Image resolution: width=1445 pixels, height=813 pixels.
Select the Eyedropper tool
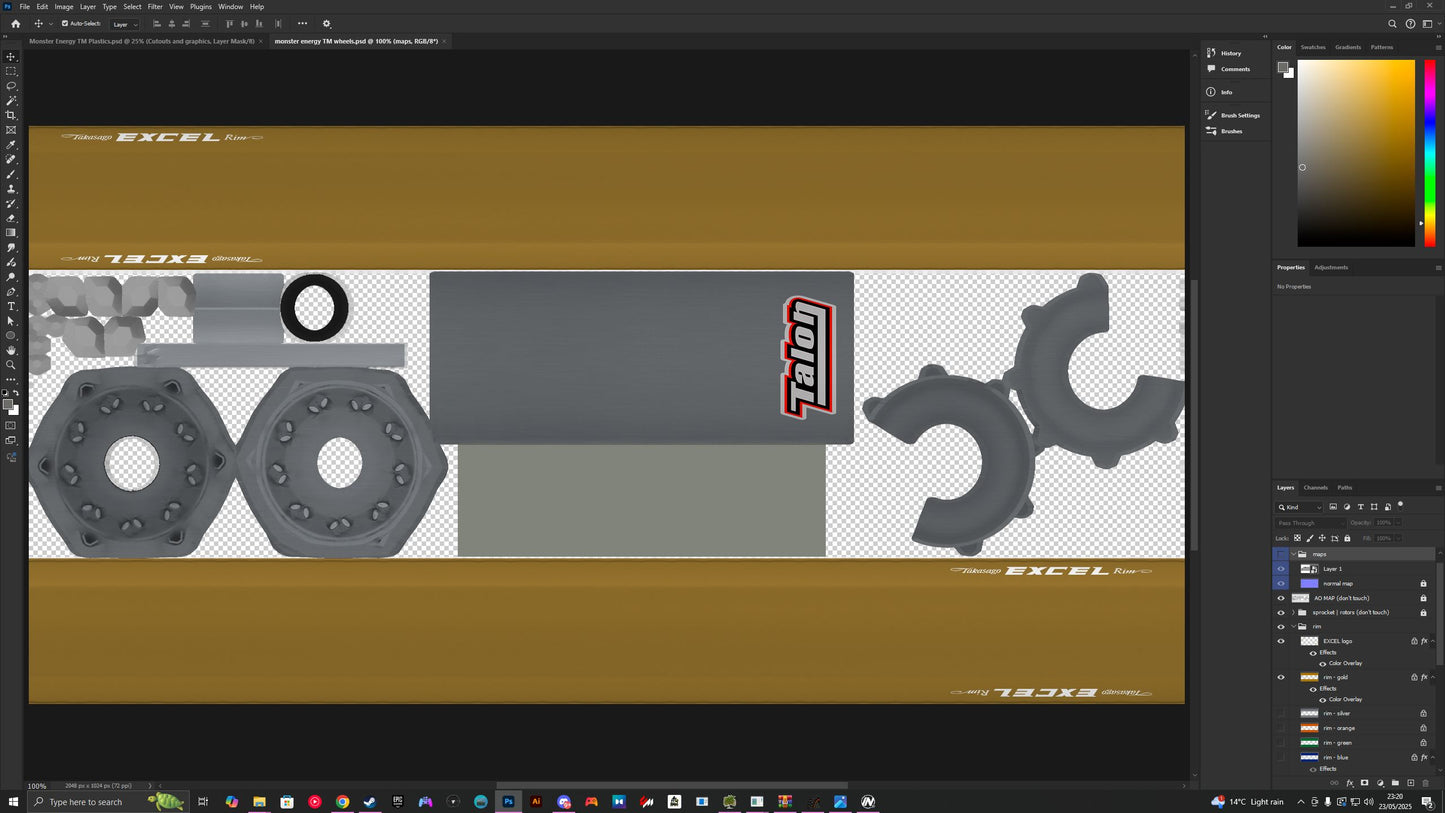pyautogui.click(x=11, y=144)
